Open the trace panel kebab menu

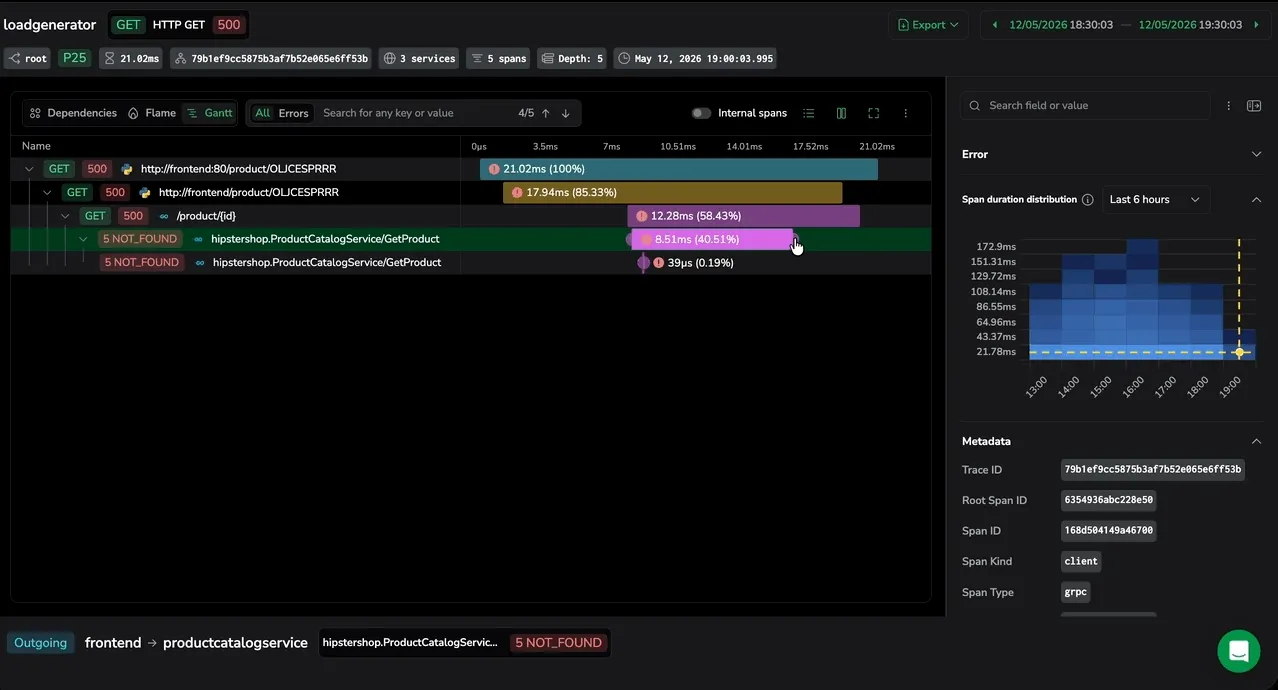905,113
